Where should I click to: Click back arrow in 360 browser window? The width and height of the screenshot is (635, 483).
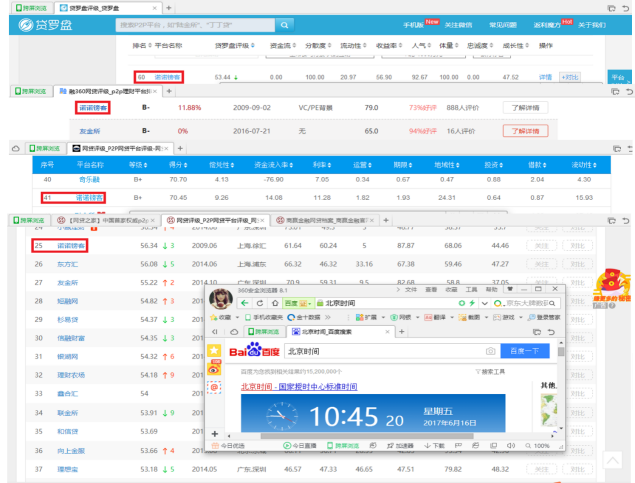click(245, 303)
